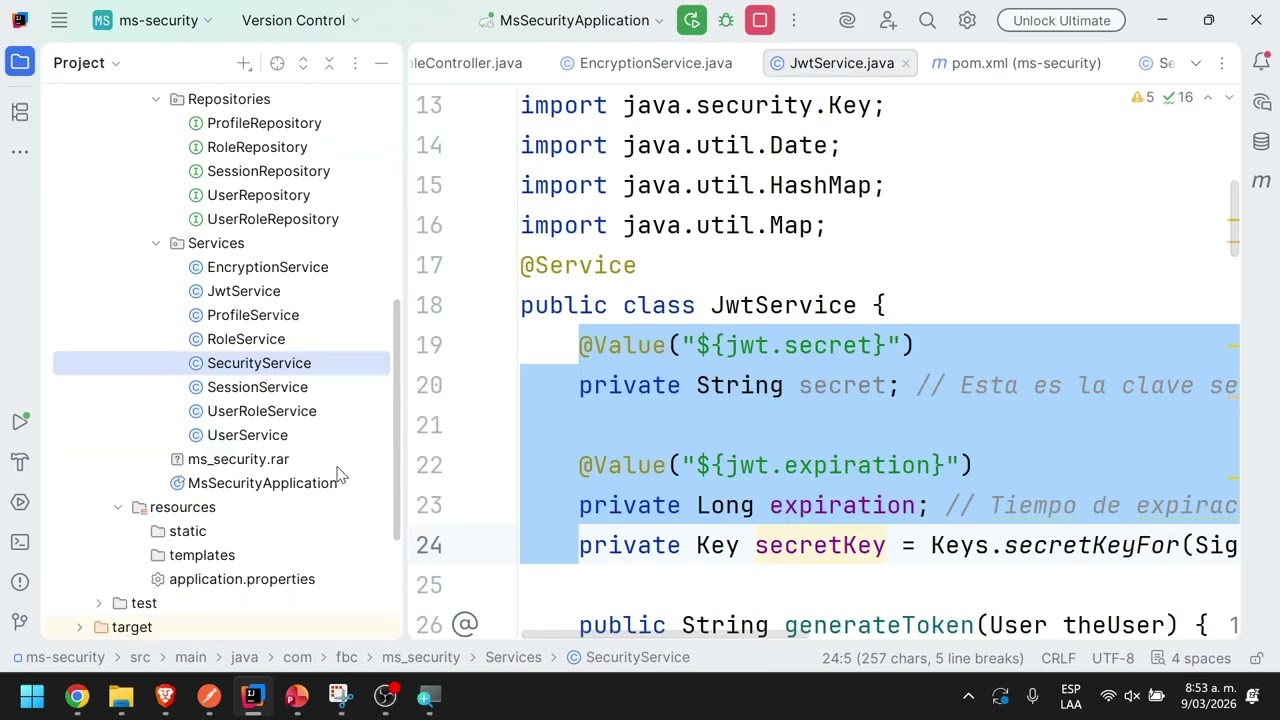Open the Run tool window icon
Viewport: 1280px width, 720px height.
[20, 422]
